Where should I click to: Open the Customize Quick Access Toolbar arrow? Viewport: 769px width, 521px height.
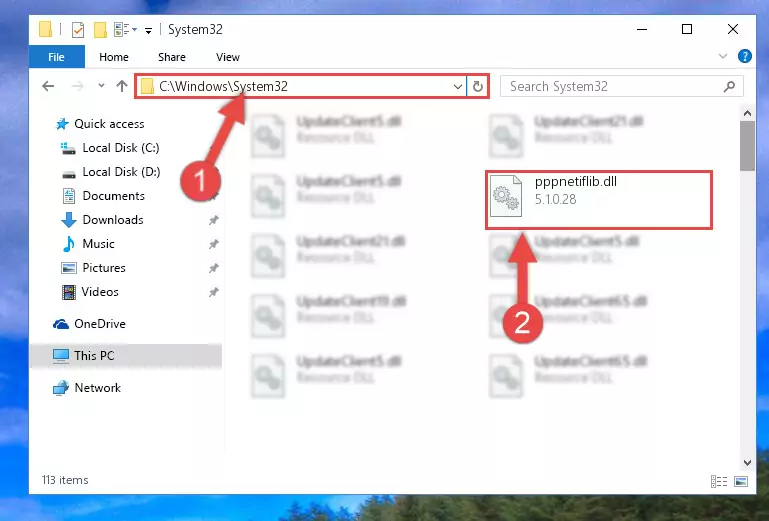pos(148,31)
